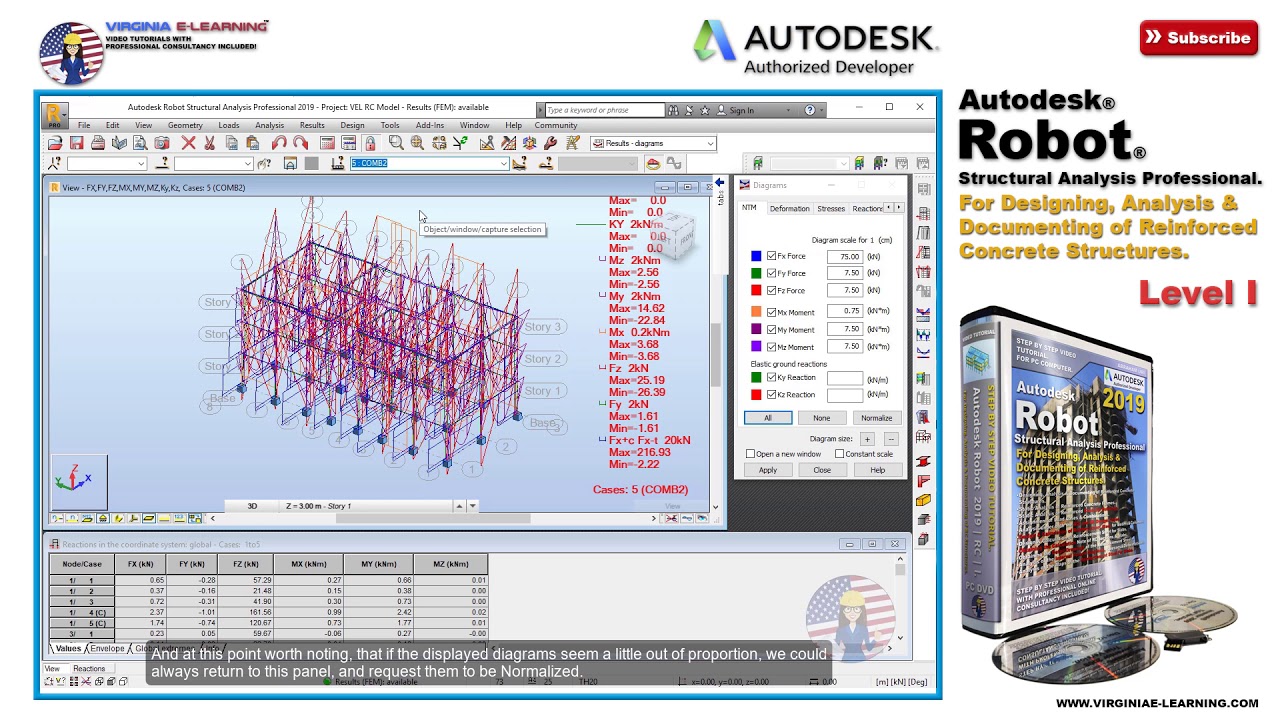Switch to Envelope tab in reactions table

coord(107,648)
